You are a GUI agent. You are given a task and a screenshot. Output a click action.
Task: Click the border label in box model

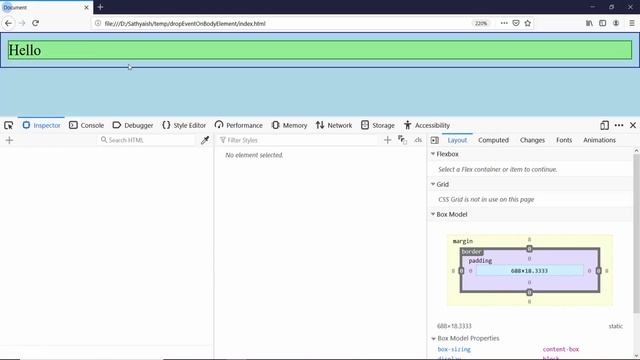472,252
